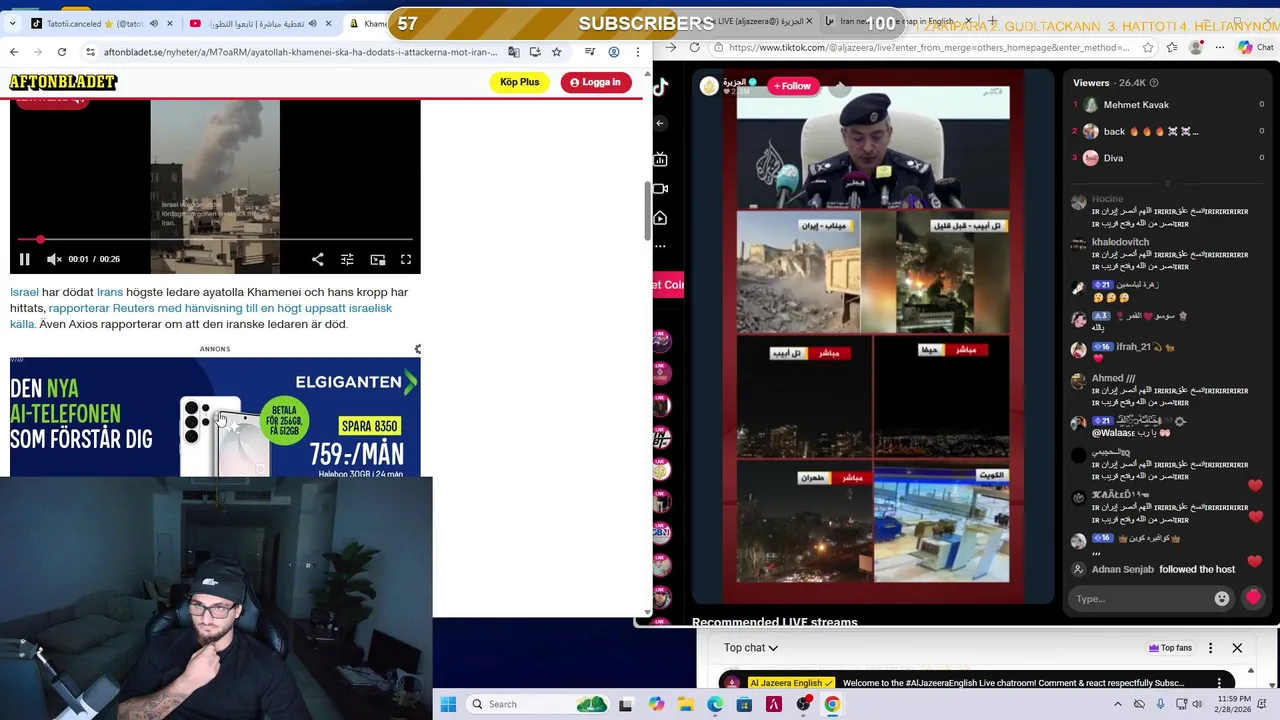
Task: Collapse TikTok sidebar back arrow
Action: click(660, 123)
